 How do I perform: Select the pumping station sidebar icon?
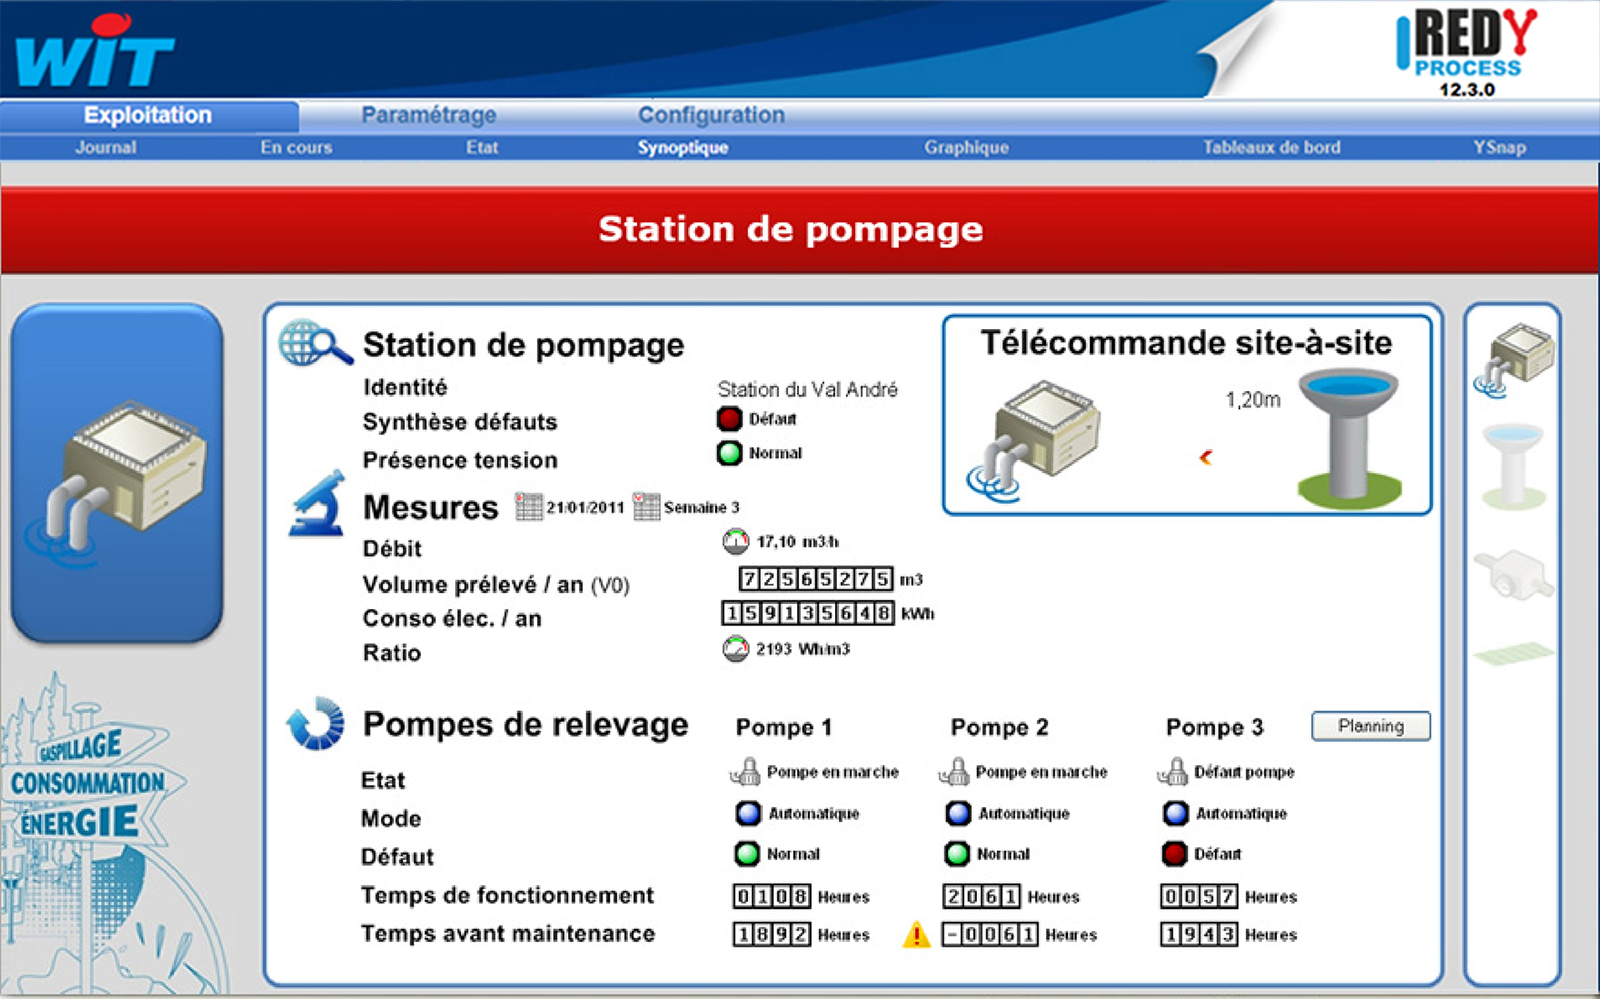tap(1513, 360)
